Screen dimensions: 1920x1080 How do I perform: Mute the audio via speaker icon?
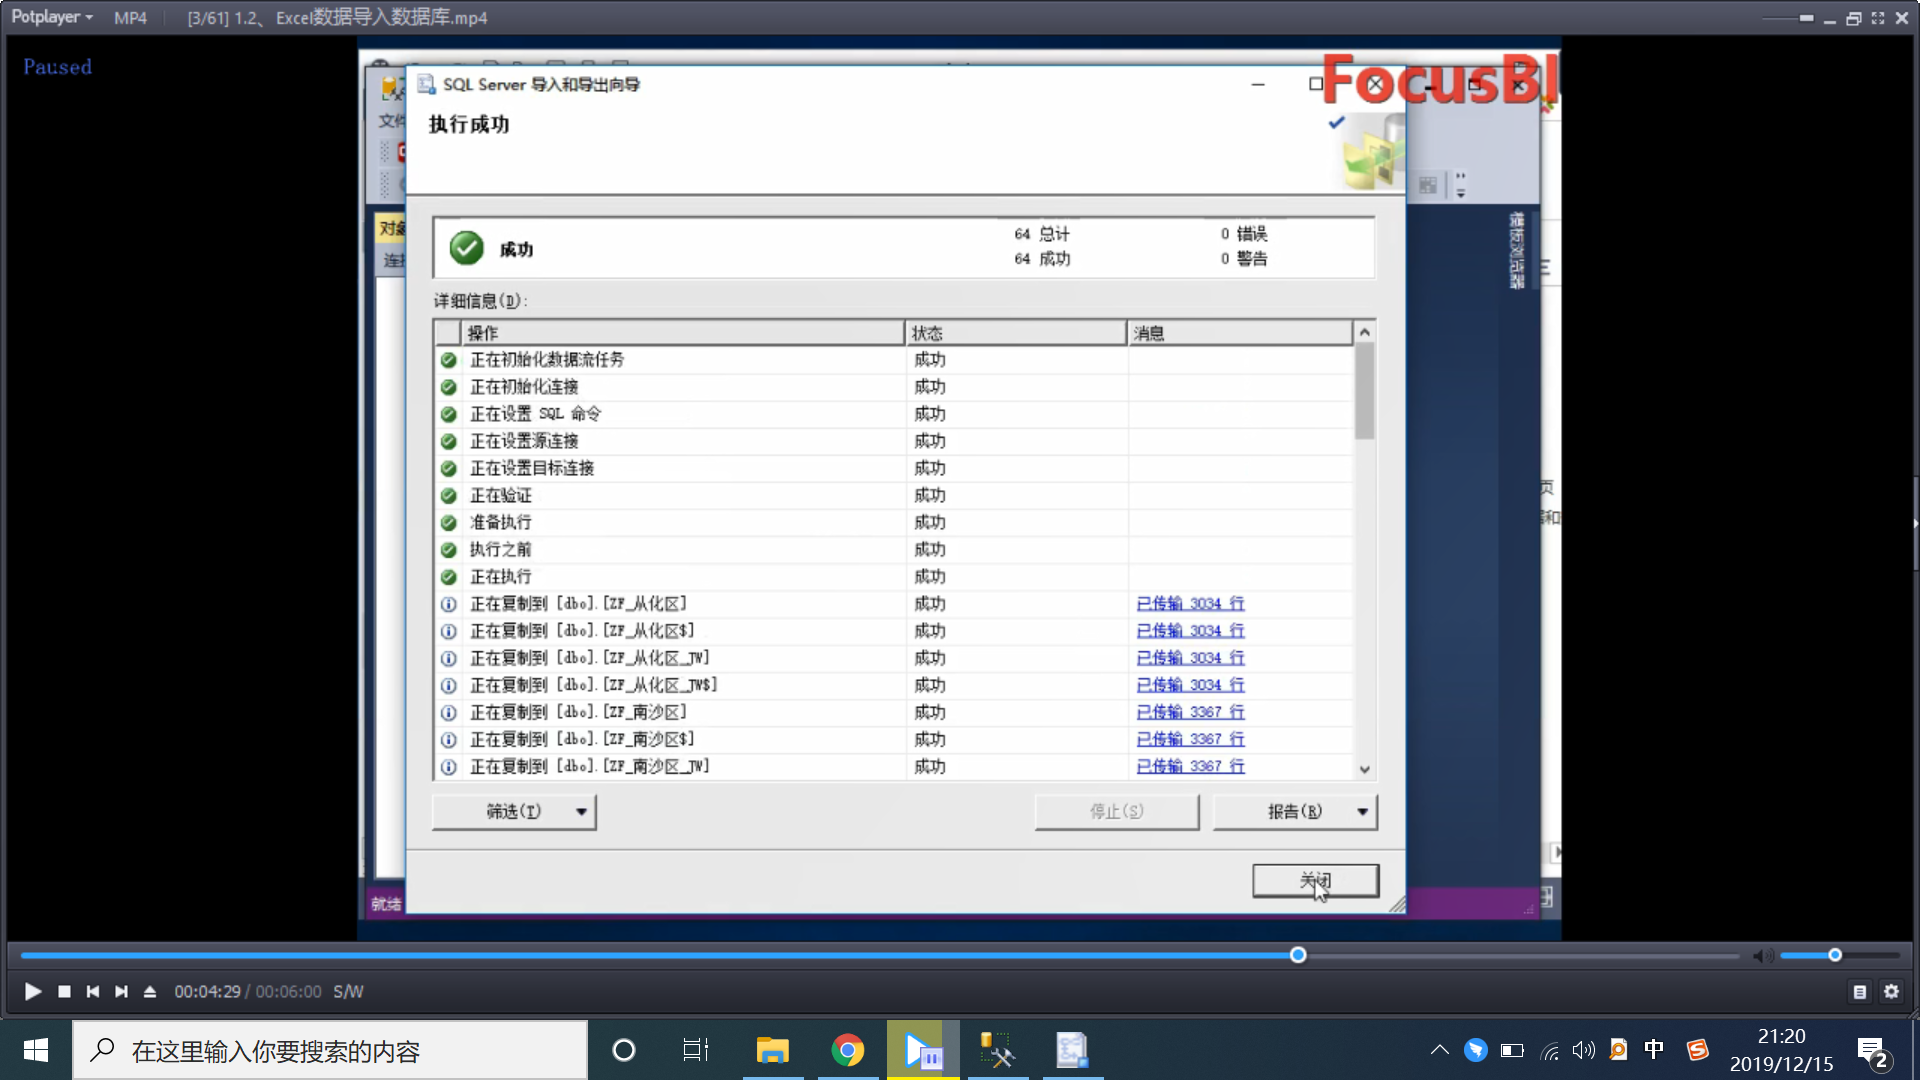click(x=1762, y=956)
